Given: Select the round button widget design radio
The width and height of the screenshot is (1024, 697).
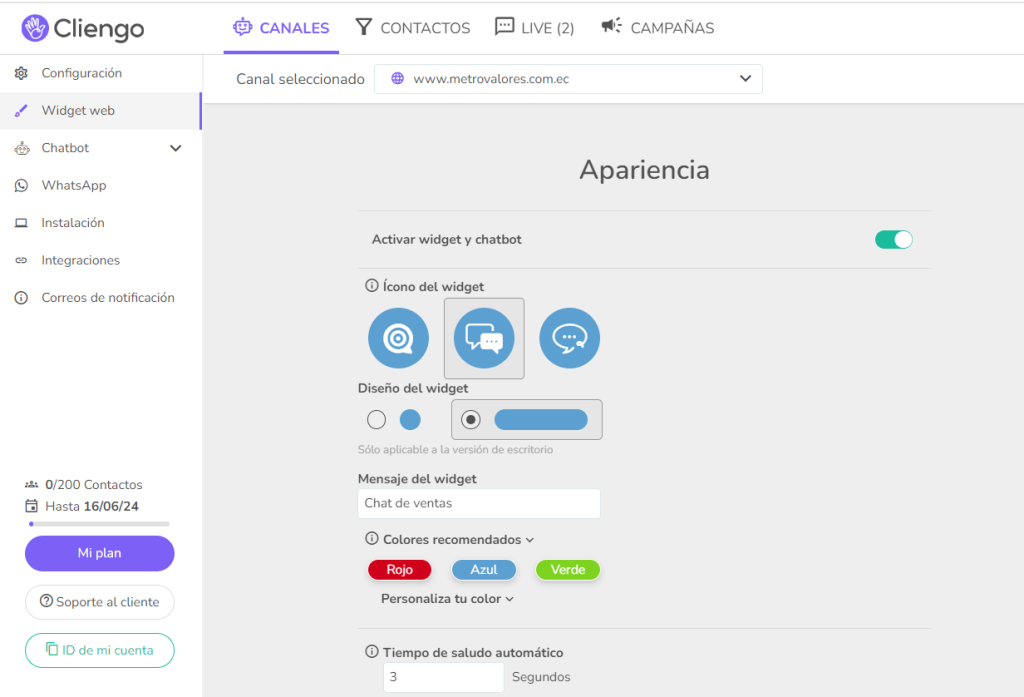Looking at the screenshot, I should (x=376, y=419).
